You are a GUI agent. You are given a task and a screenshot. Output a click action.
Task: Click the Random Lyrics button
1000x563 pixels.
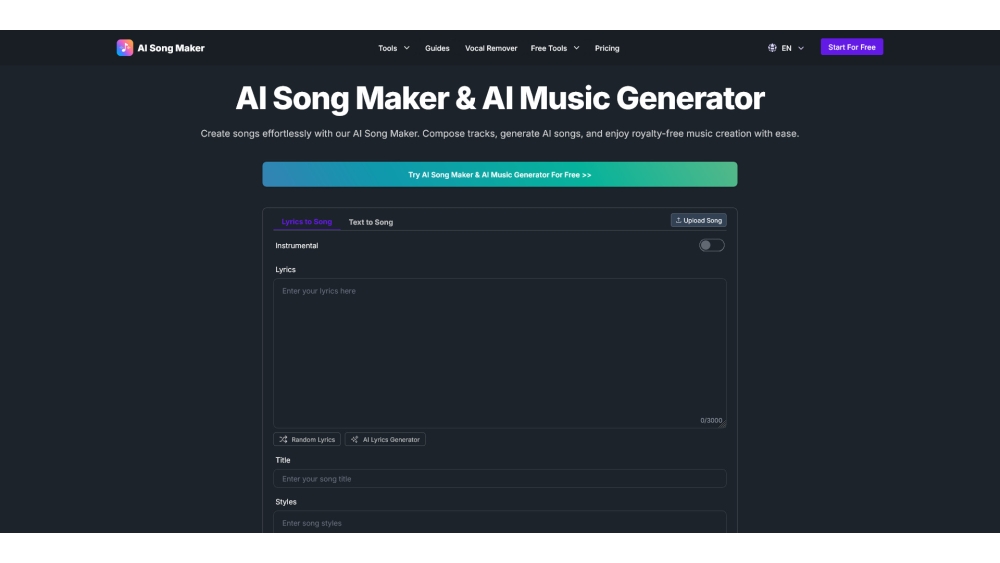307,439
